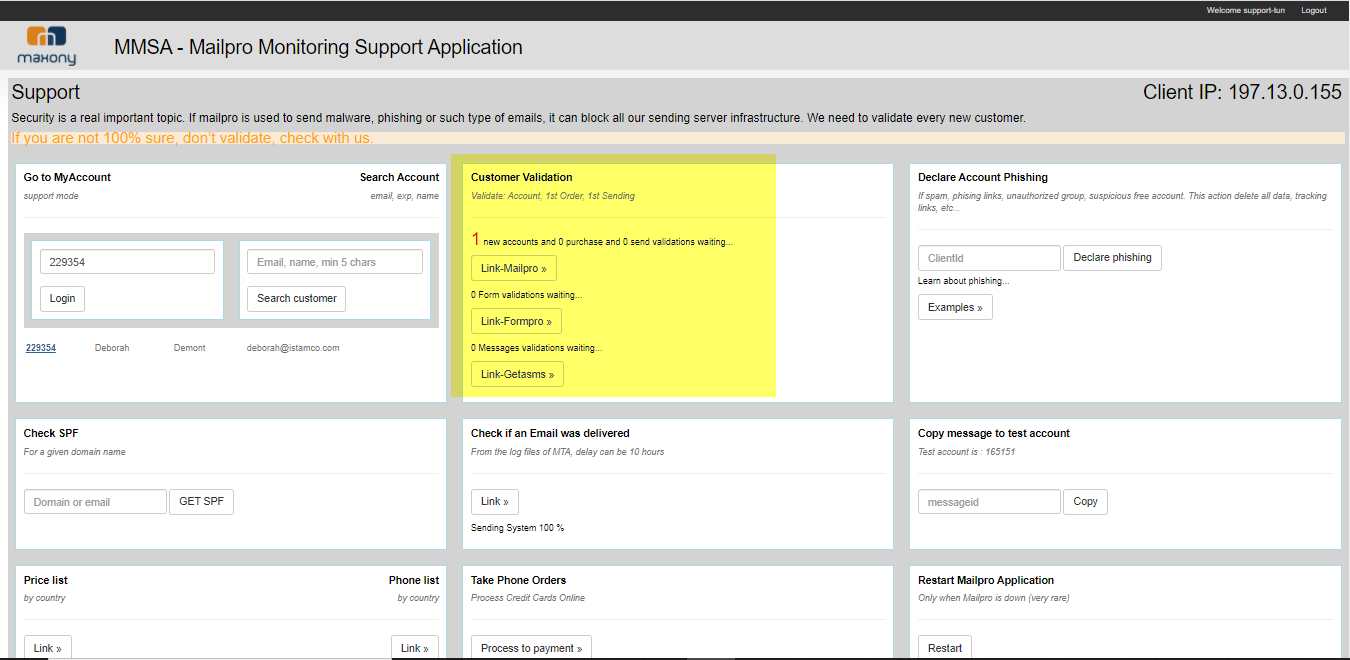Open the Price list Link button
This screenshot has width=1350, height=660.
(48, 648)
